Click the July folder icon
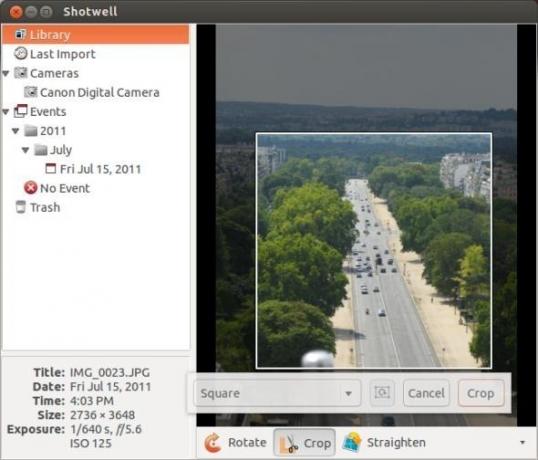538x460 pixels. pyautogui.click(x=40, y=150)
